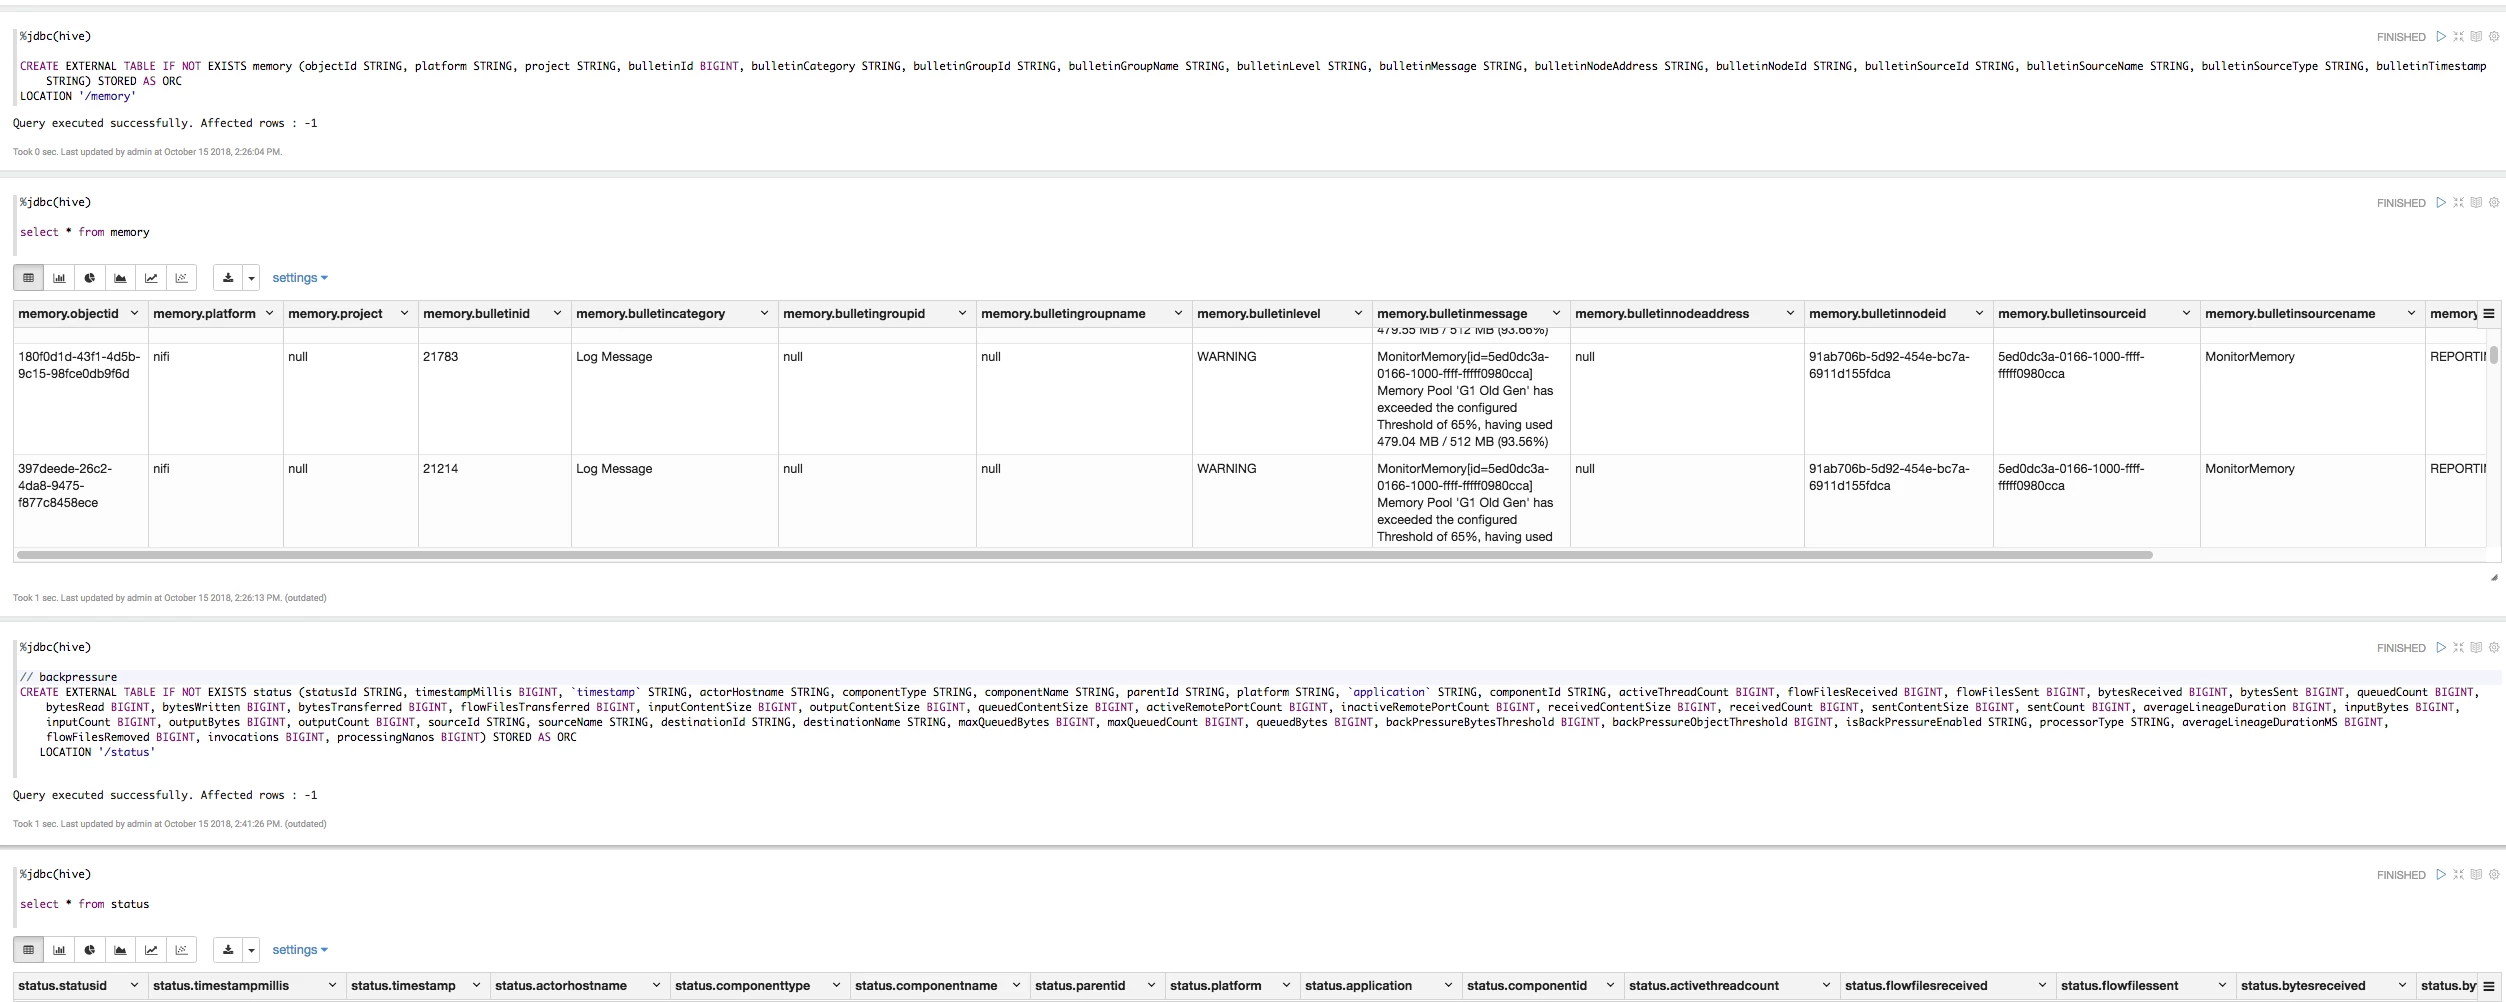The height and width of the screenshot is (1002, 2506).
Task: Open memory table grid menu icon
Action: (x=2489, y=314)
